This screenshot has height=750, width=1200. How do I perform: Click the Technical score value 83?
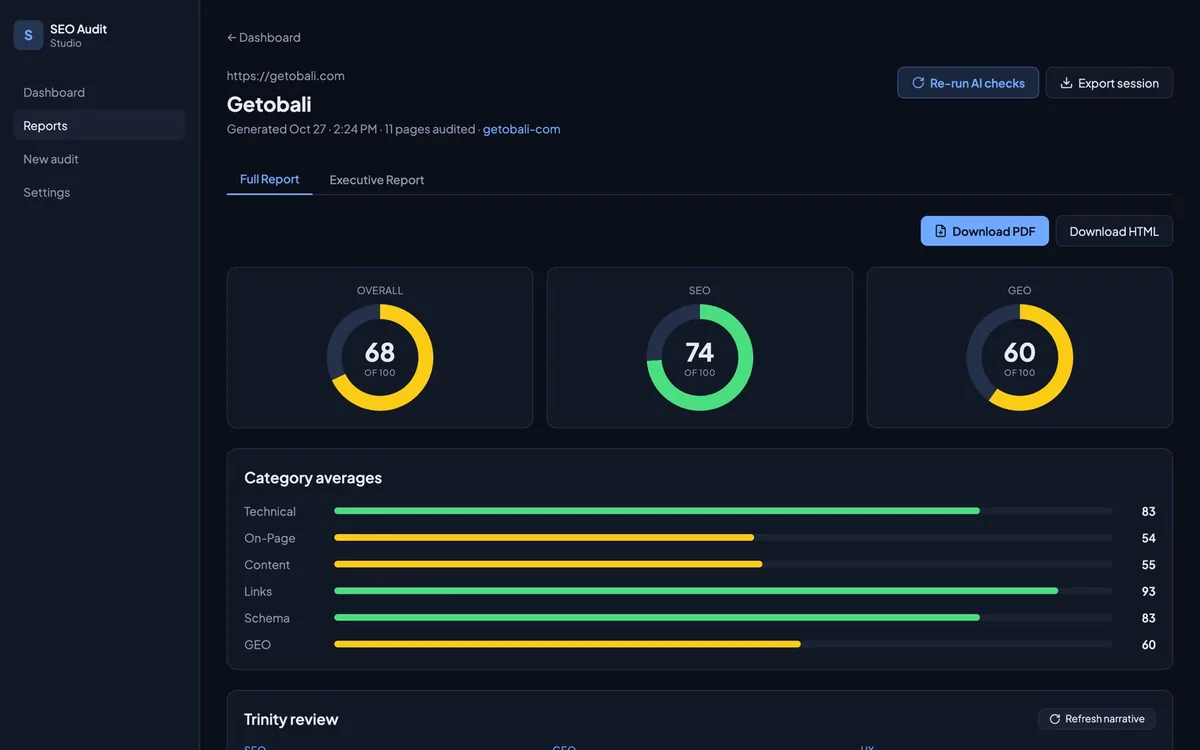(x=1148, y=511)
